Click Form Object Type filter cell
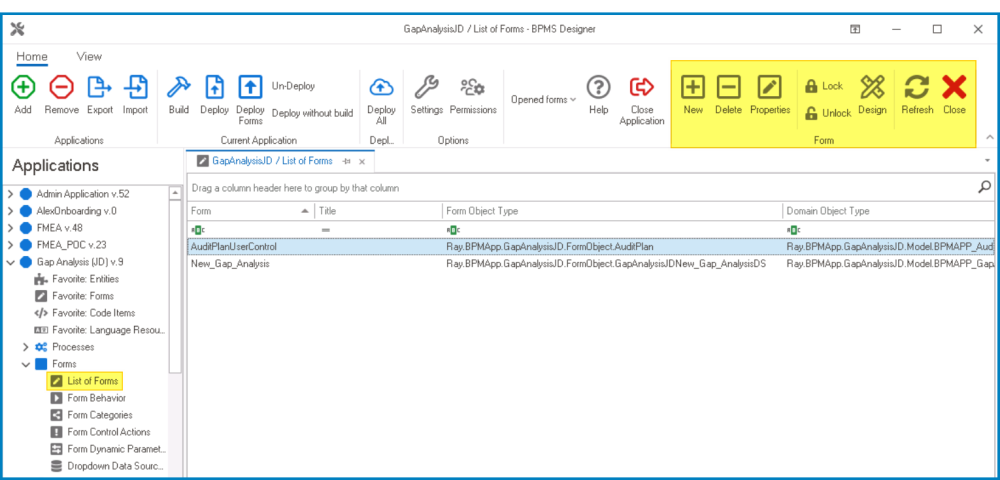1000x480 pixels. (613, 229)
